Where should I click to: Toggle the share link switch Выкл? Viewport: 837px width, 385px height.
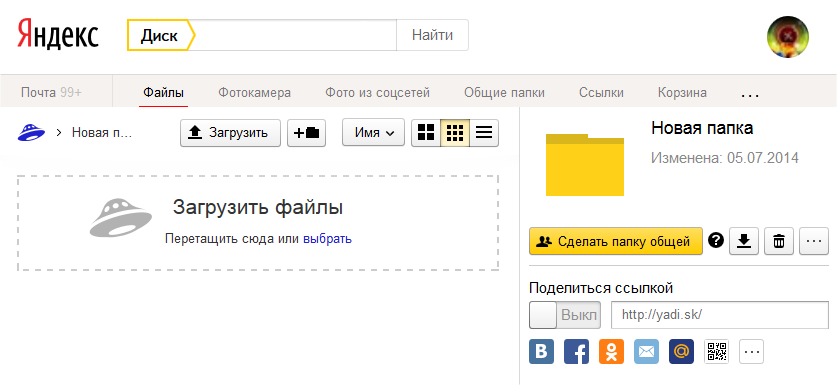[565, 315]
